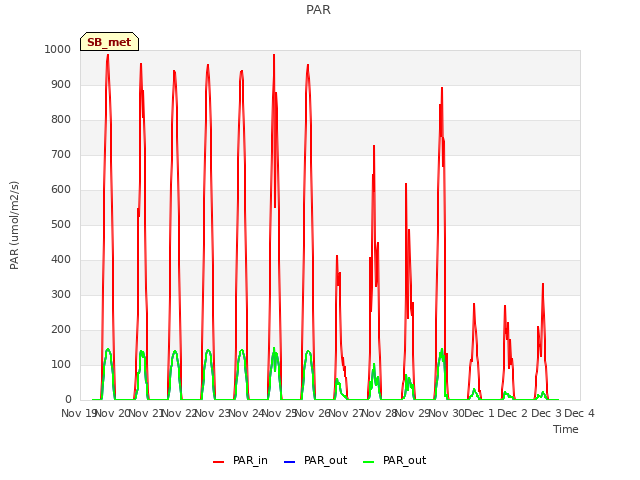
Task: Click the x-axis title Time
Action: click(566, 429)
